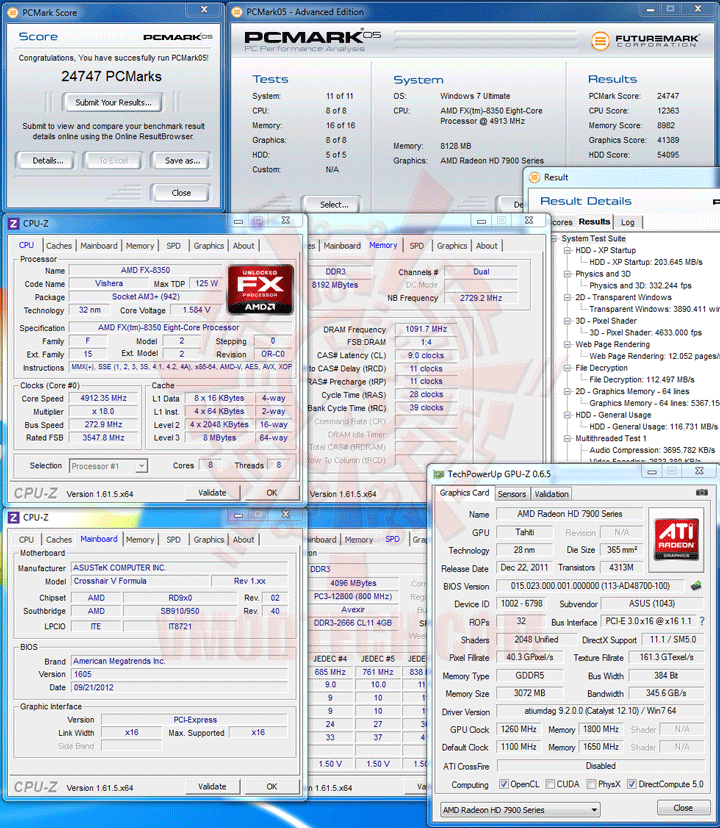Image resolution: width=720 pixels, height=828 pixels.
Task: Click Validate in the FX-8350 CPU-Z window
Action: coord(212,493)
